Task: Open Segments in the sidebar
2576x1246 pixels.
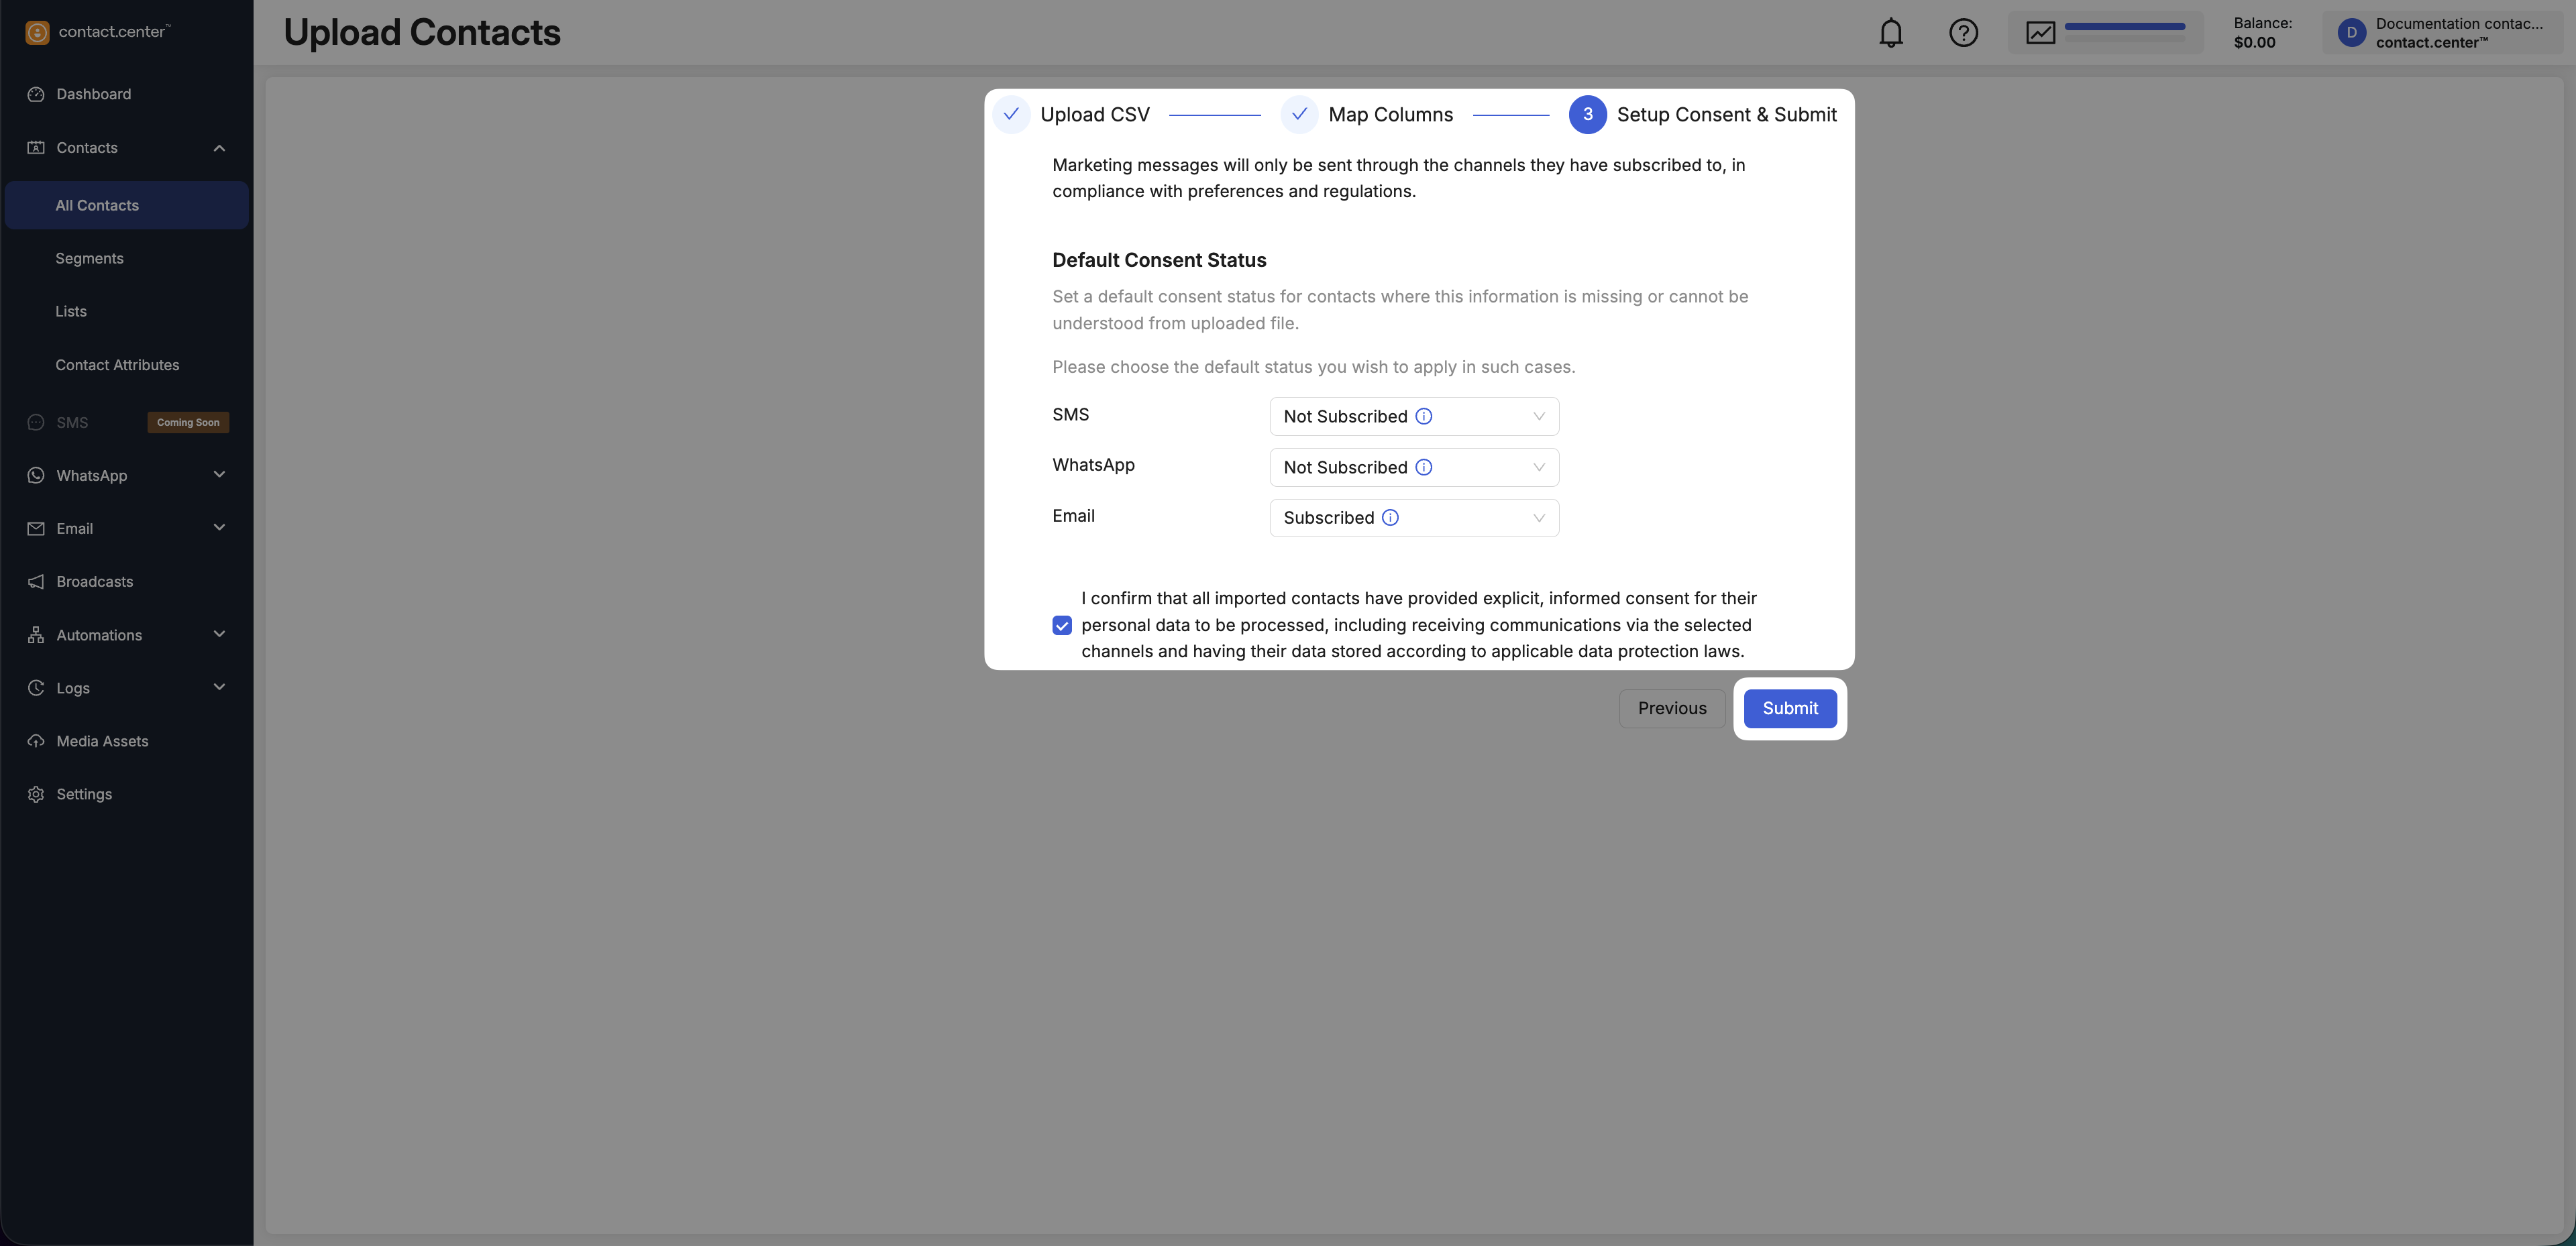Action: coord(90,259)
